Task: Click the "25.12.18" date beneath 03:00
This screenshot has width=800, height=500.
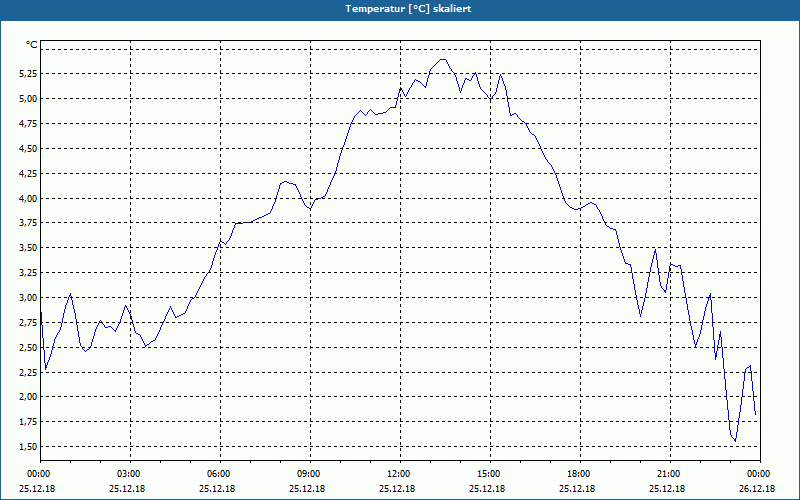Action: pyautogui.click(x=127, y=489)
